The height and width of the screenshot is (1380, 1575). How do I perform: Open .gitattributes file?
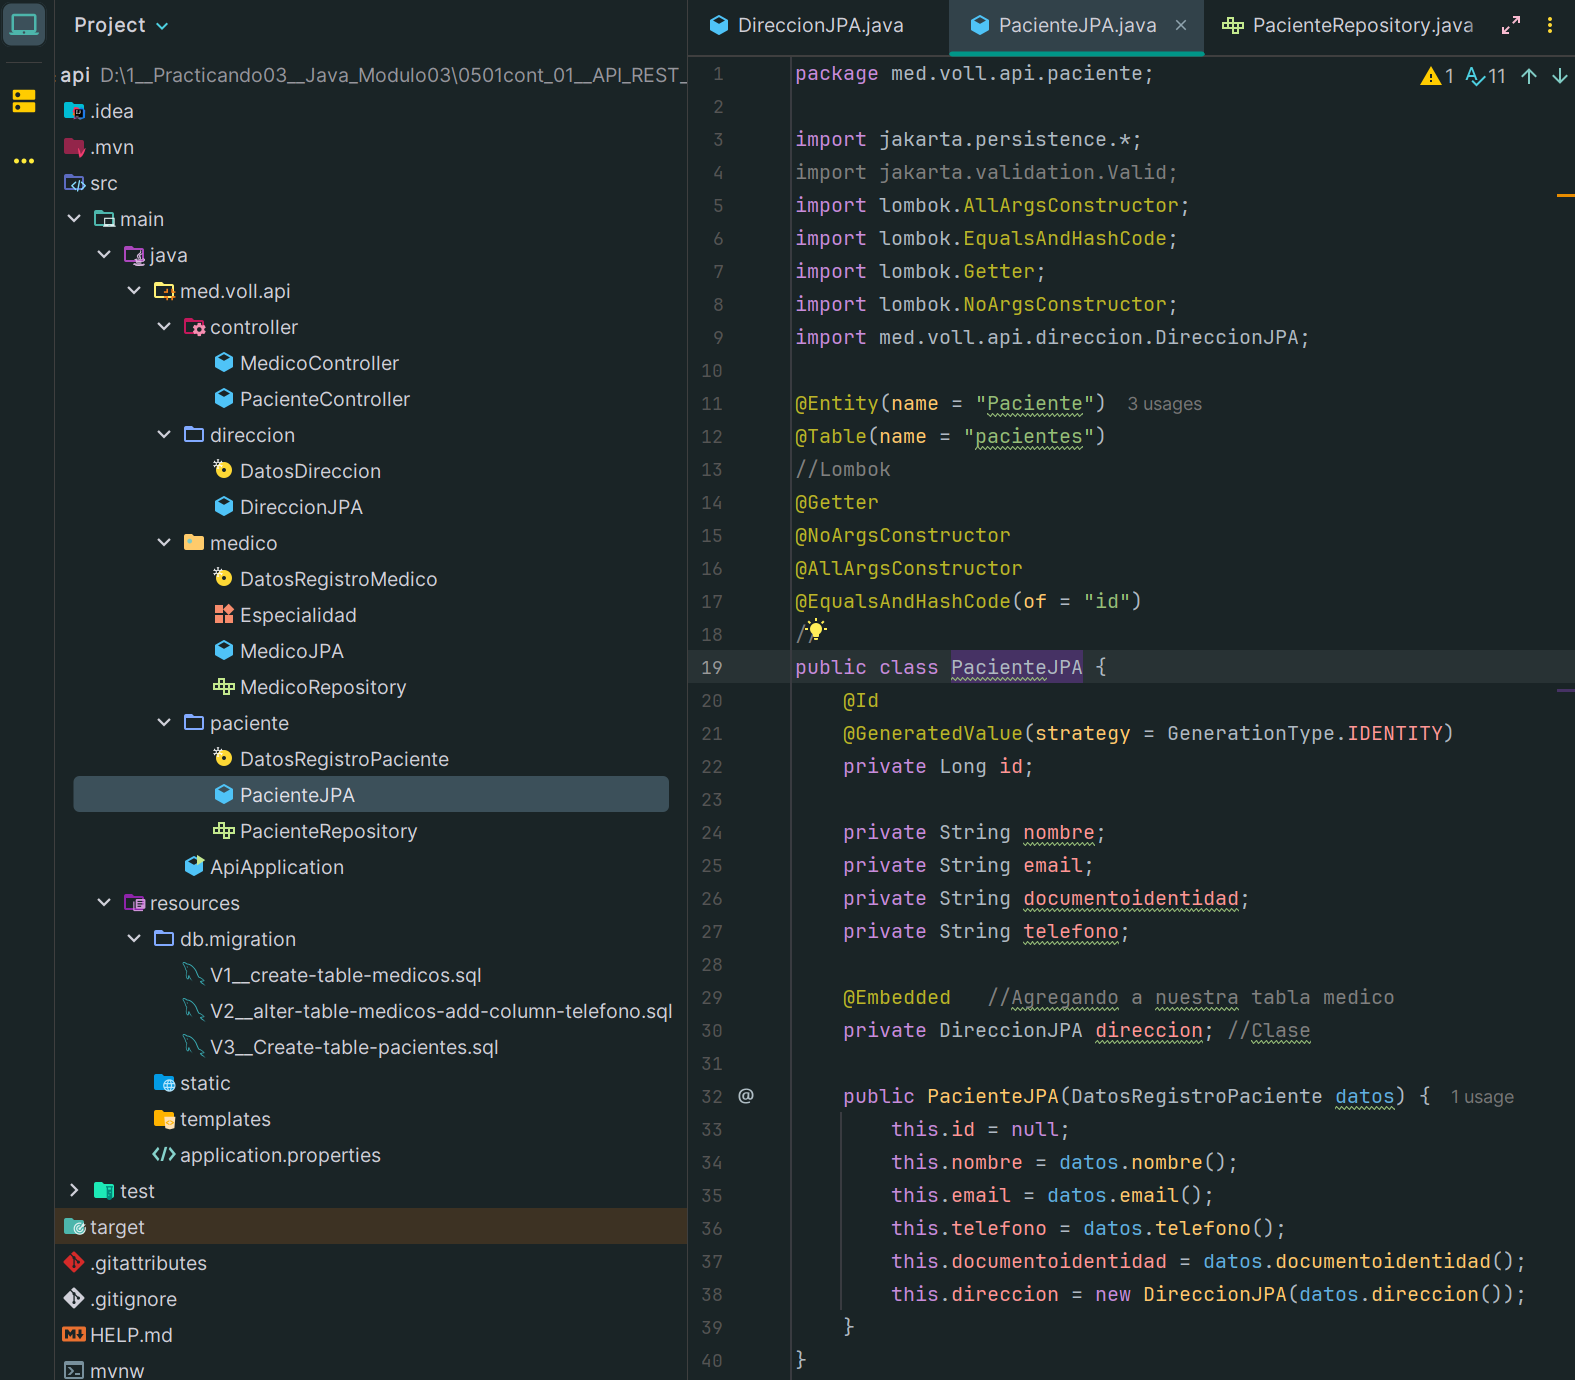click(x=135, y=1263)
